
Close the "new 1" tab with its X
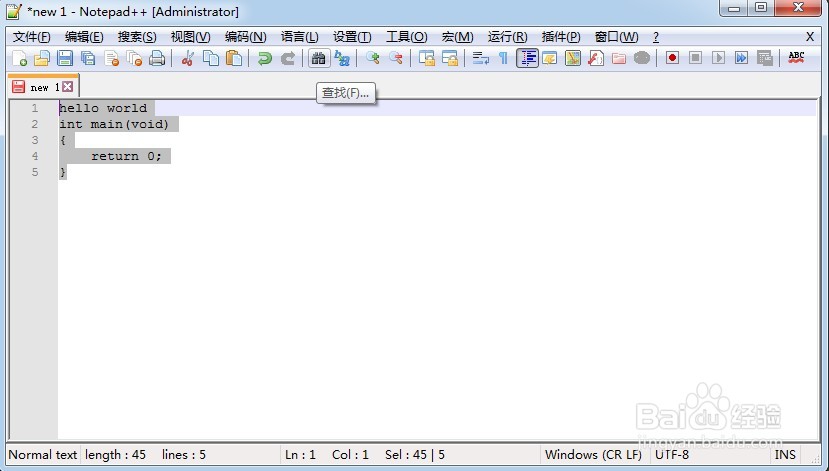68,87
